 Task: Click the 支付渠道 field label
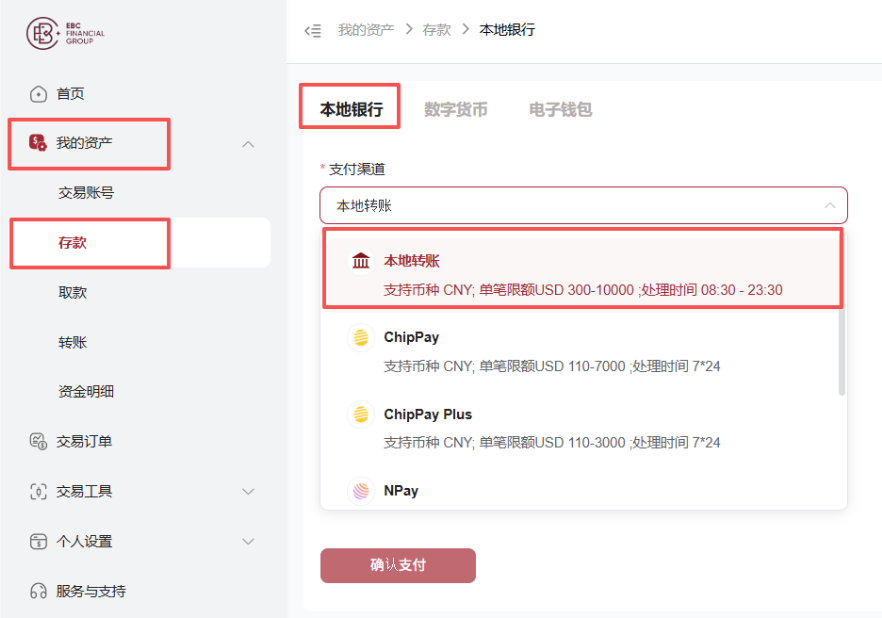point(357,169)
